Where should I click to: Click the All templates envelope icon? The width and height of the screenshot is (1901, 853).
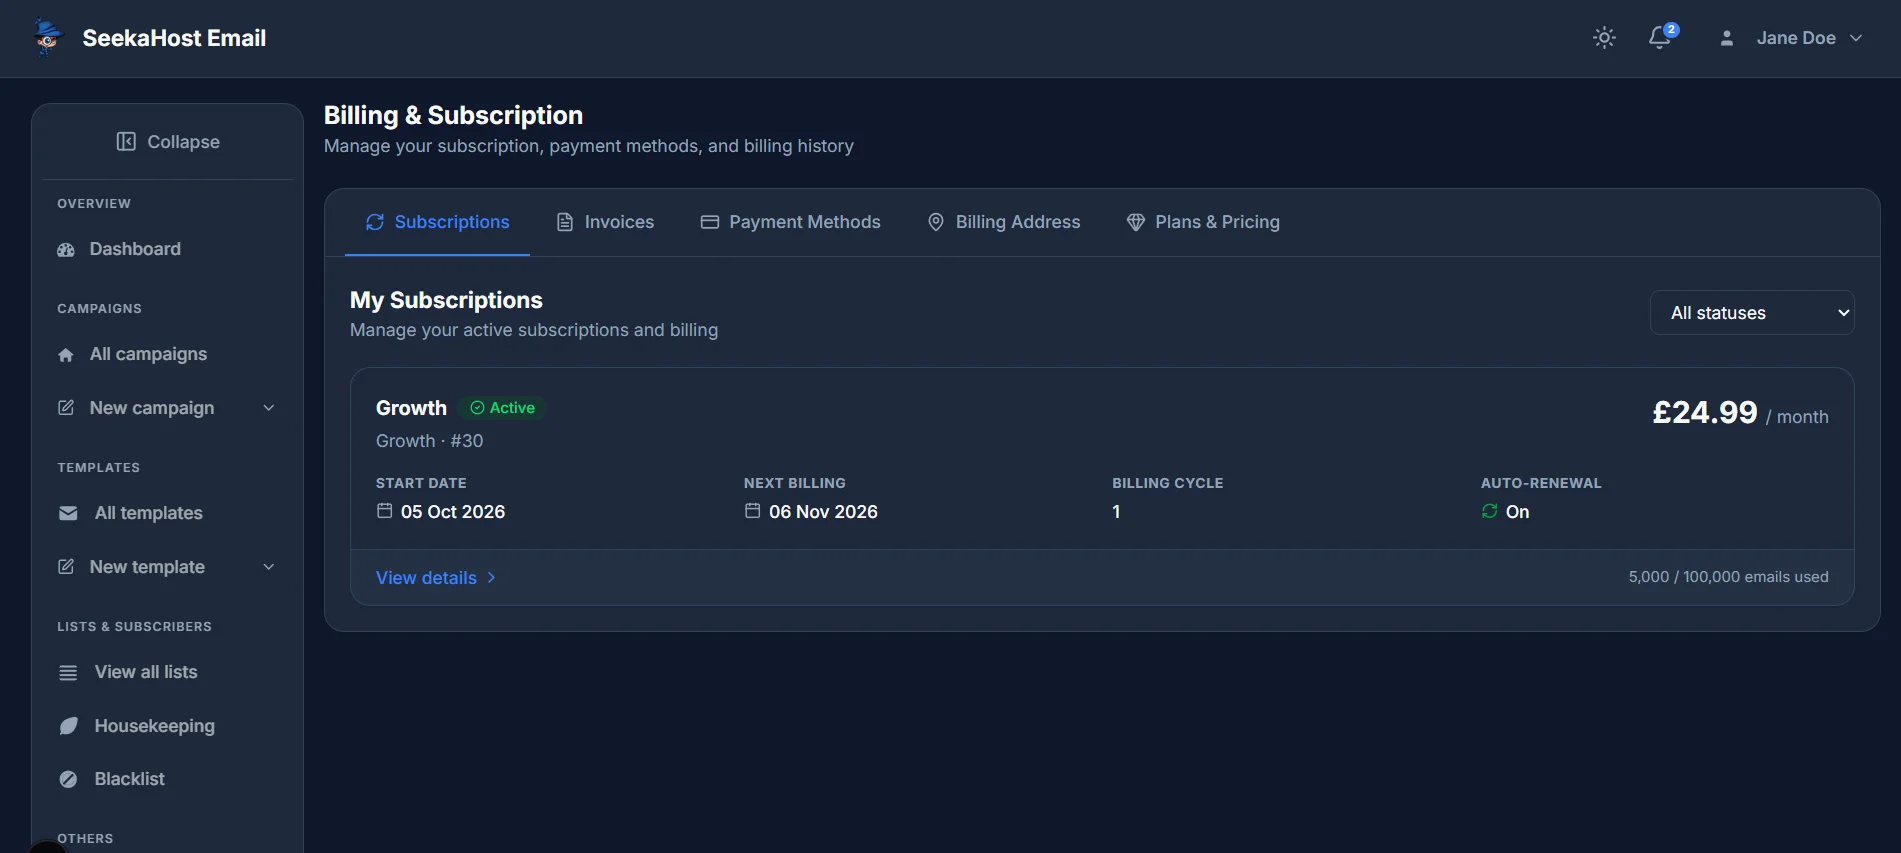coord(68,513)
